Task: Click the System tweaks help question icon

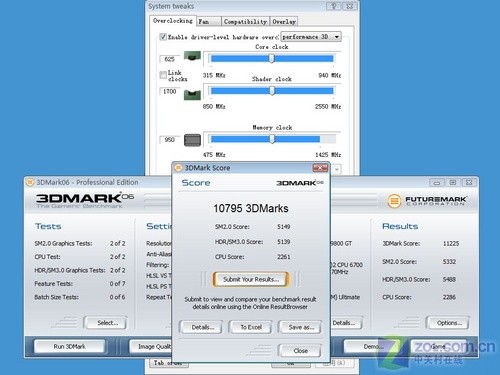Action: (x=333, y=6)
